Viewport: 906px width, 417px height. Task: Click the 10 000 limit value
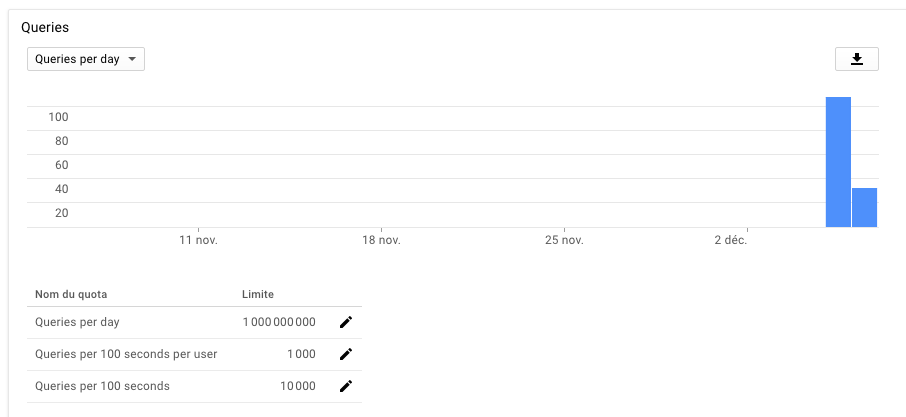point(298,386)
